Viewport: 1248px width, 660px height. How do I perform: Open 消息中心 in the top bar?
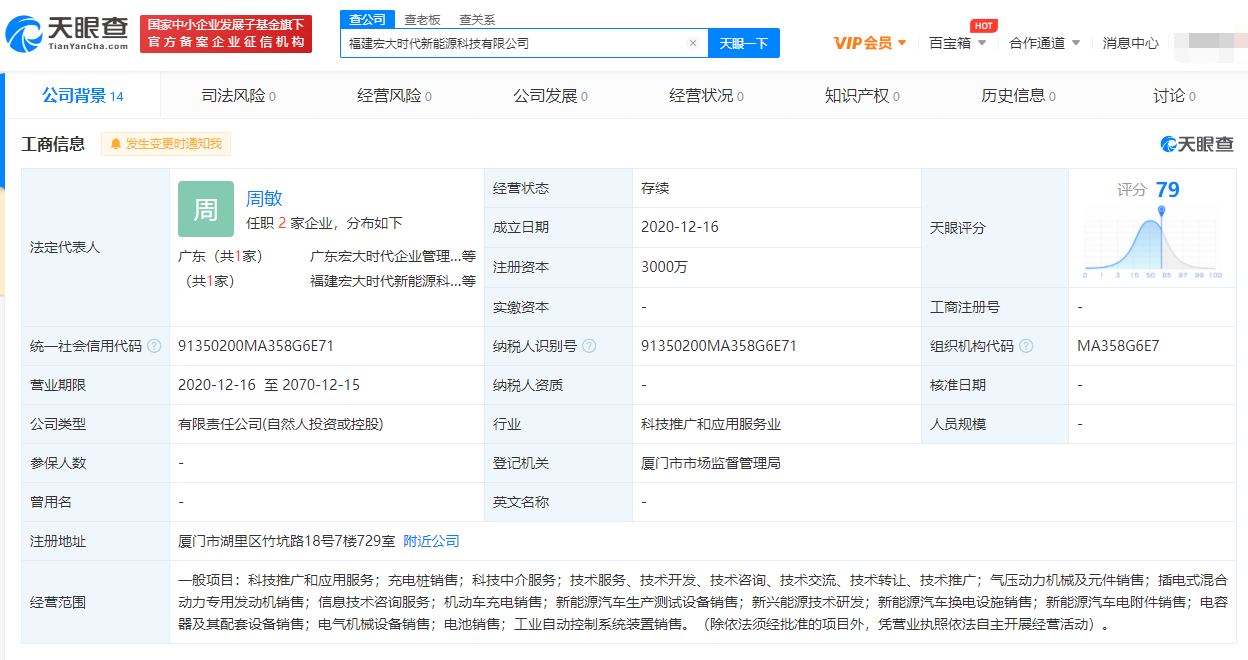[x=1130, y=43]
